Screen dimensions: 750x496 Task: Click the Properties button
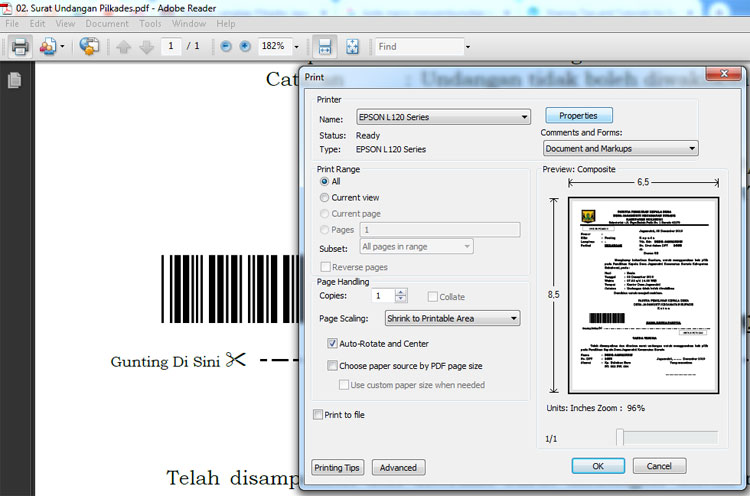point(579,116)
